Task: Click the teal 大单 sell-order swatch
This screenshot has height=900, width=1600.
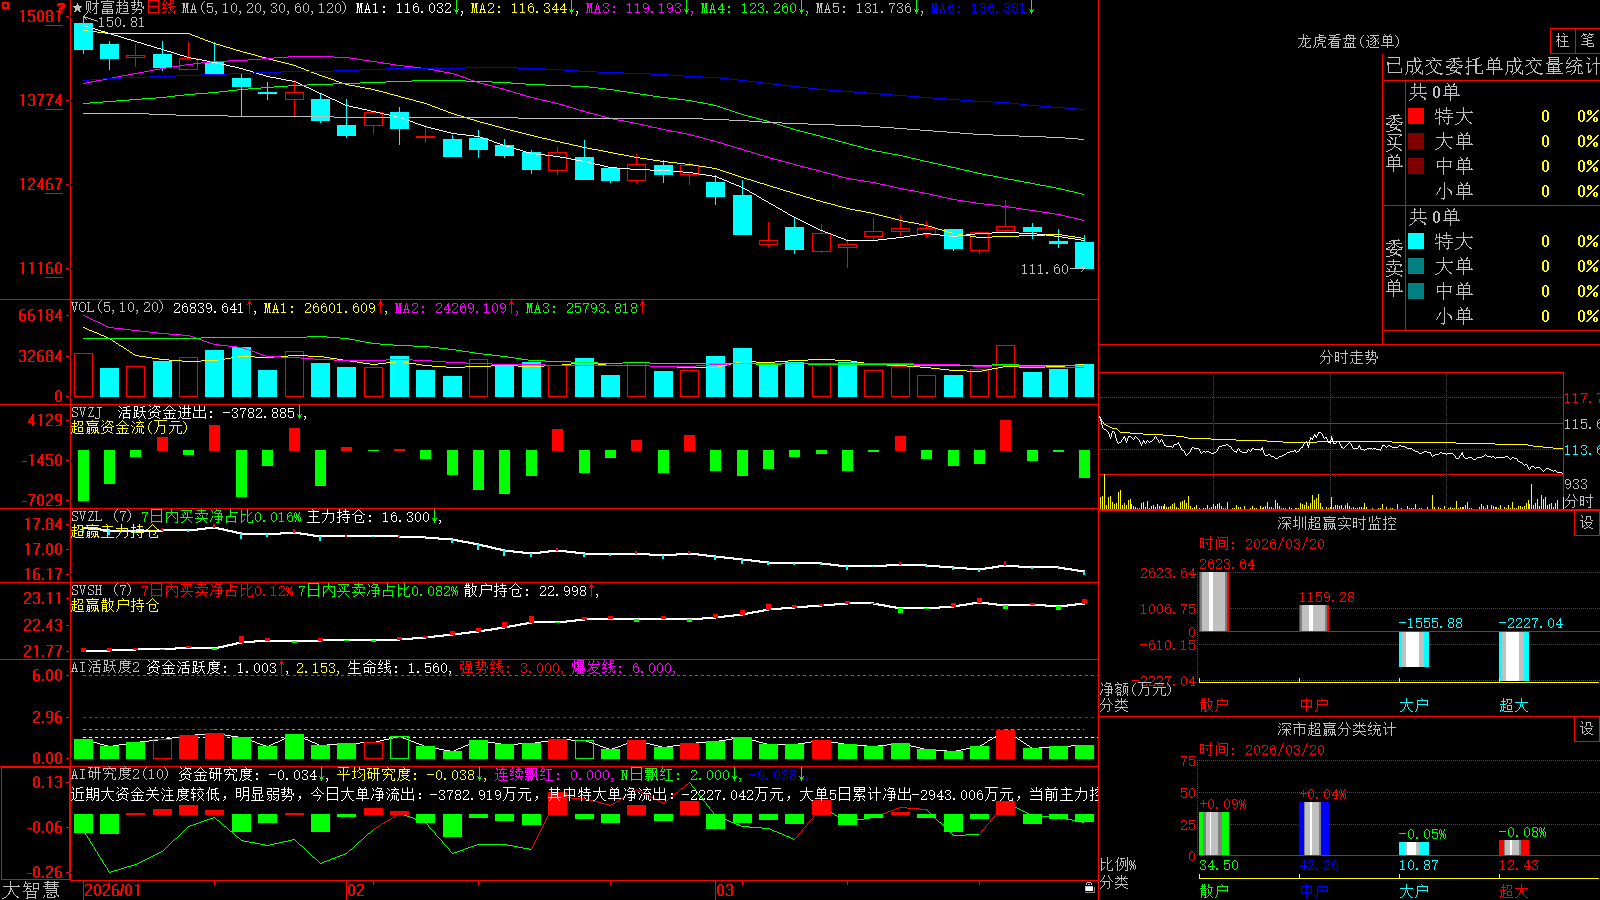Action: coord(1416,266)
